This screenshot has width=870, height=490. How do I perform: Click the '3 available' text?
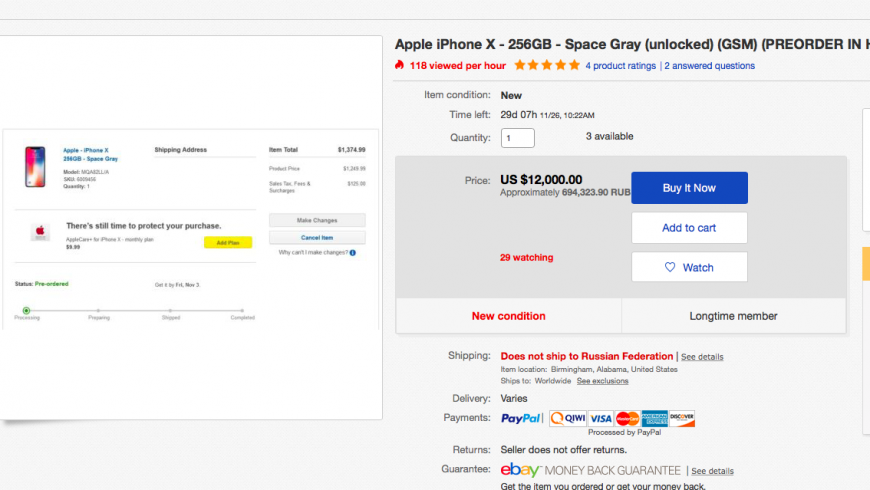(609, 137)
